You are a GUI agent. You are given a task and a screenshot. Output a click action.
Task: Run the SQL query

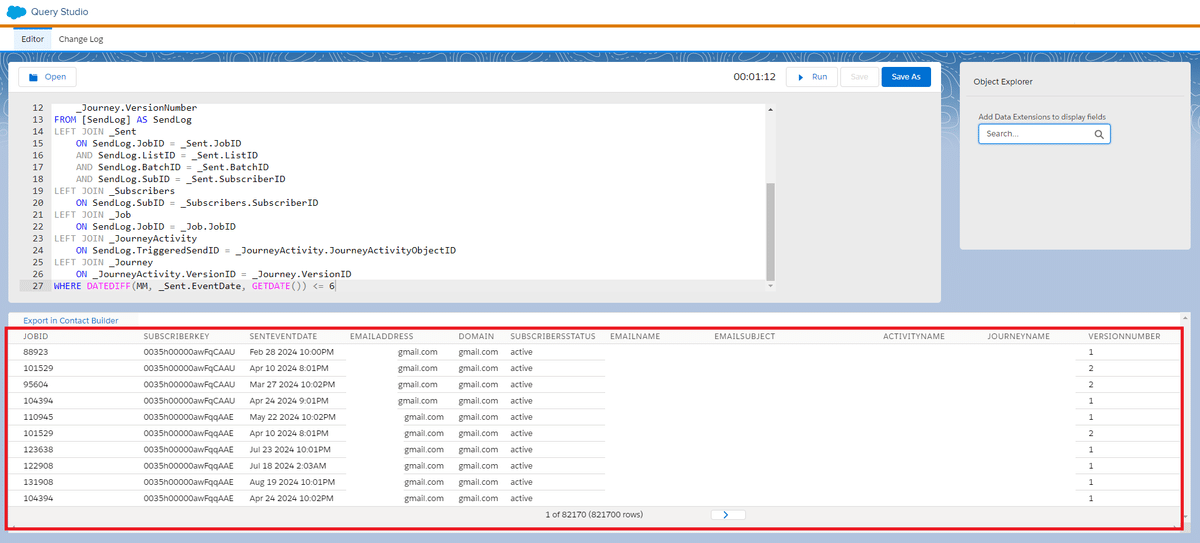click(811, 76)
